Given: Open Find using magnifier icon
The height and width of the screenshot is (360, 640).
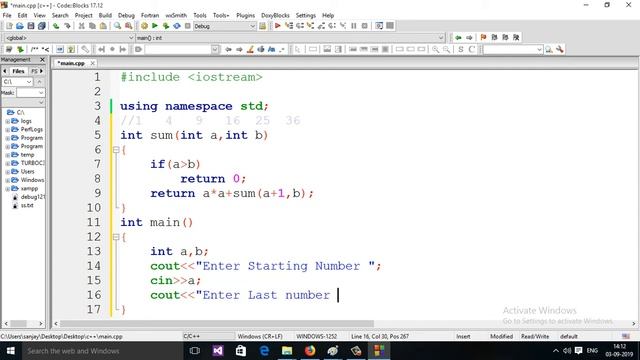Looking at the screenshot, I should click(118, 26).
